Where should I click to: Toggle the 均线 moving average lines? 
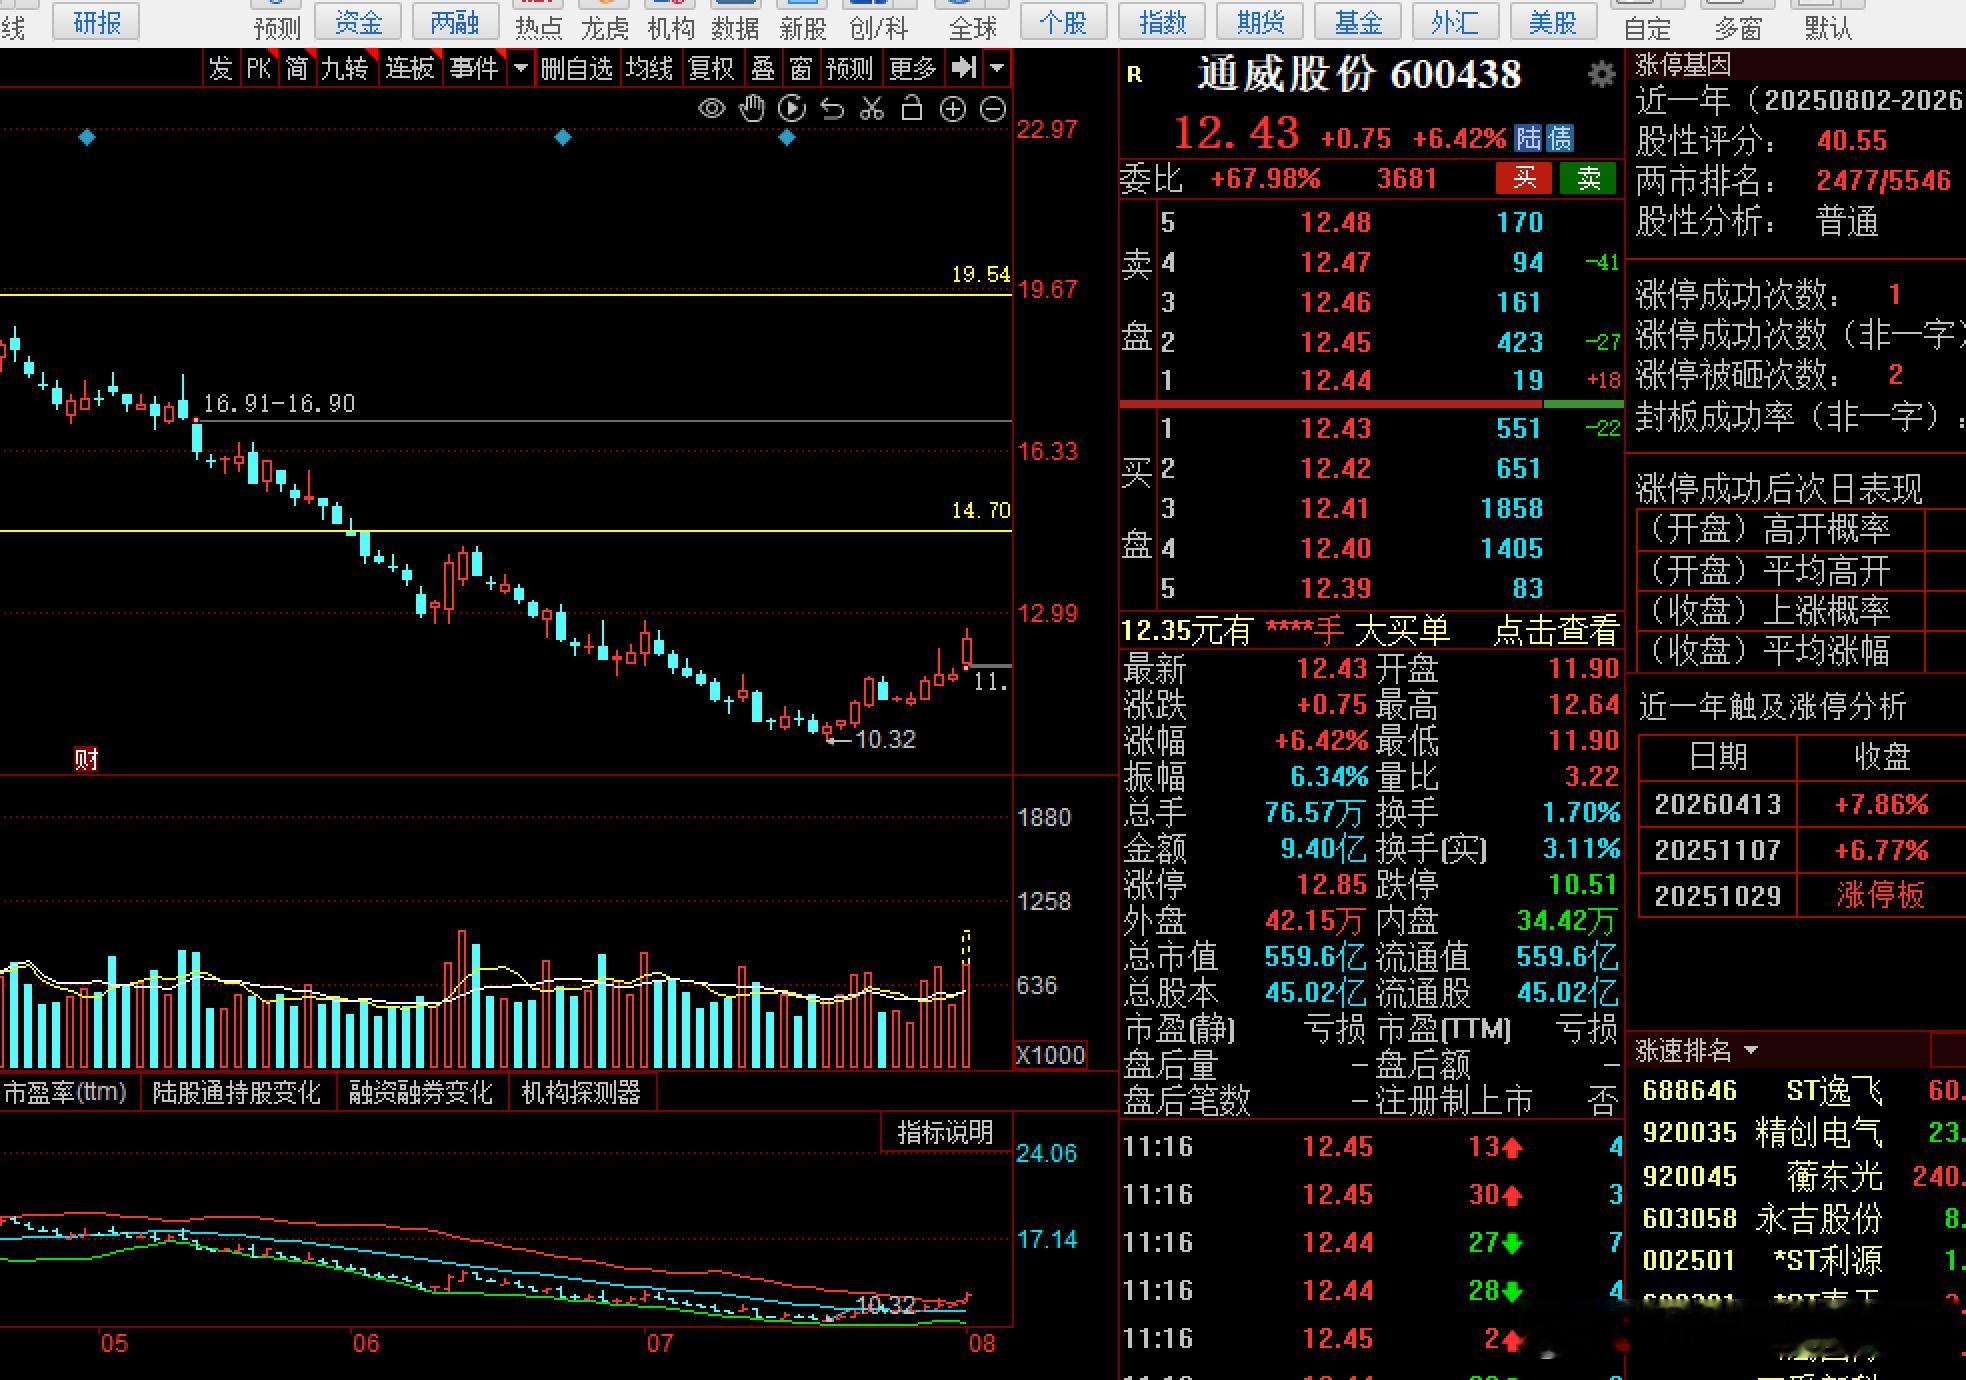(x=650, y=68)
